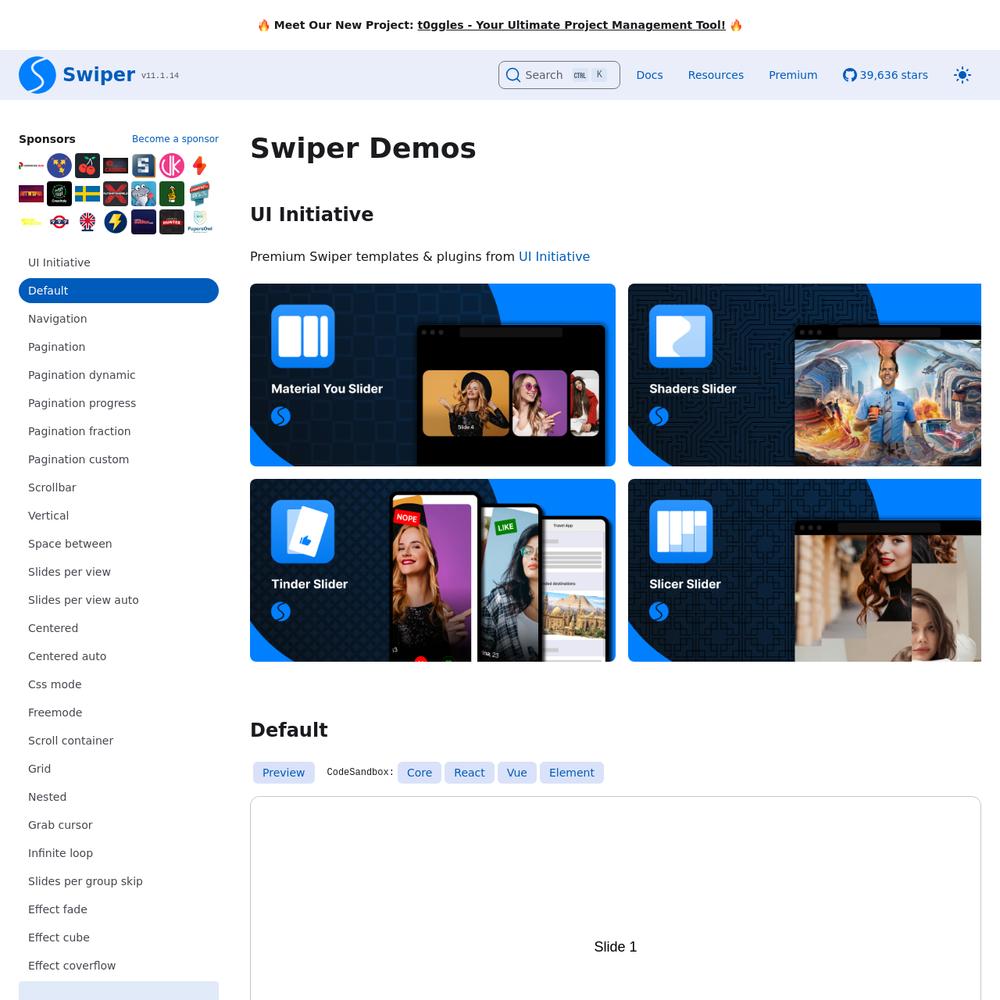Open the Tinder Slider phone mockups preview

tap(499, 577)
